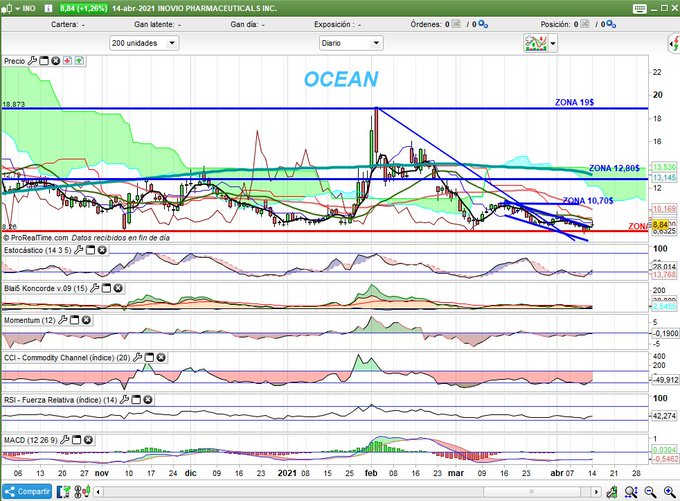Maximize the Blai5 Koncorde panel
This screenshot has width=680, height=501.
coord(106,288)
